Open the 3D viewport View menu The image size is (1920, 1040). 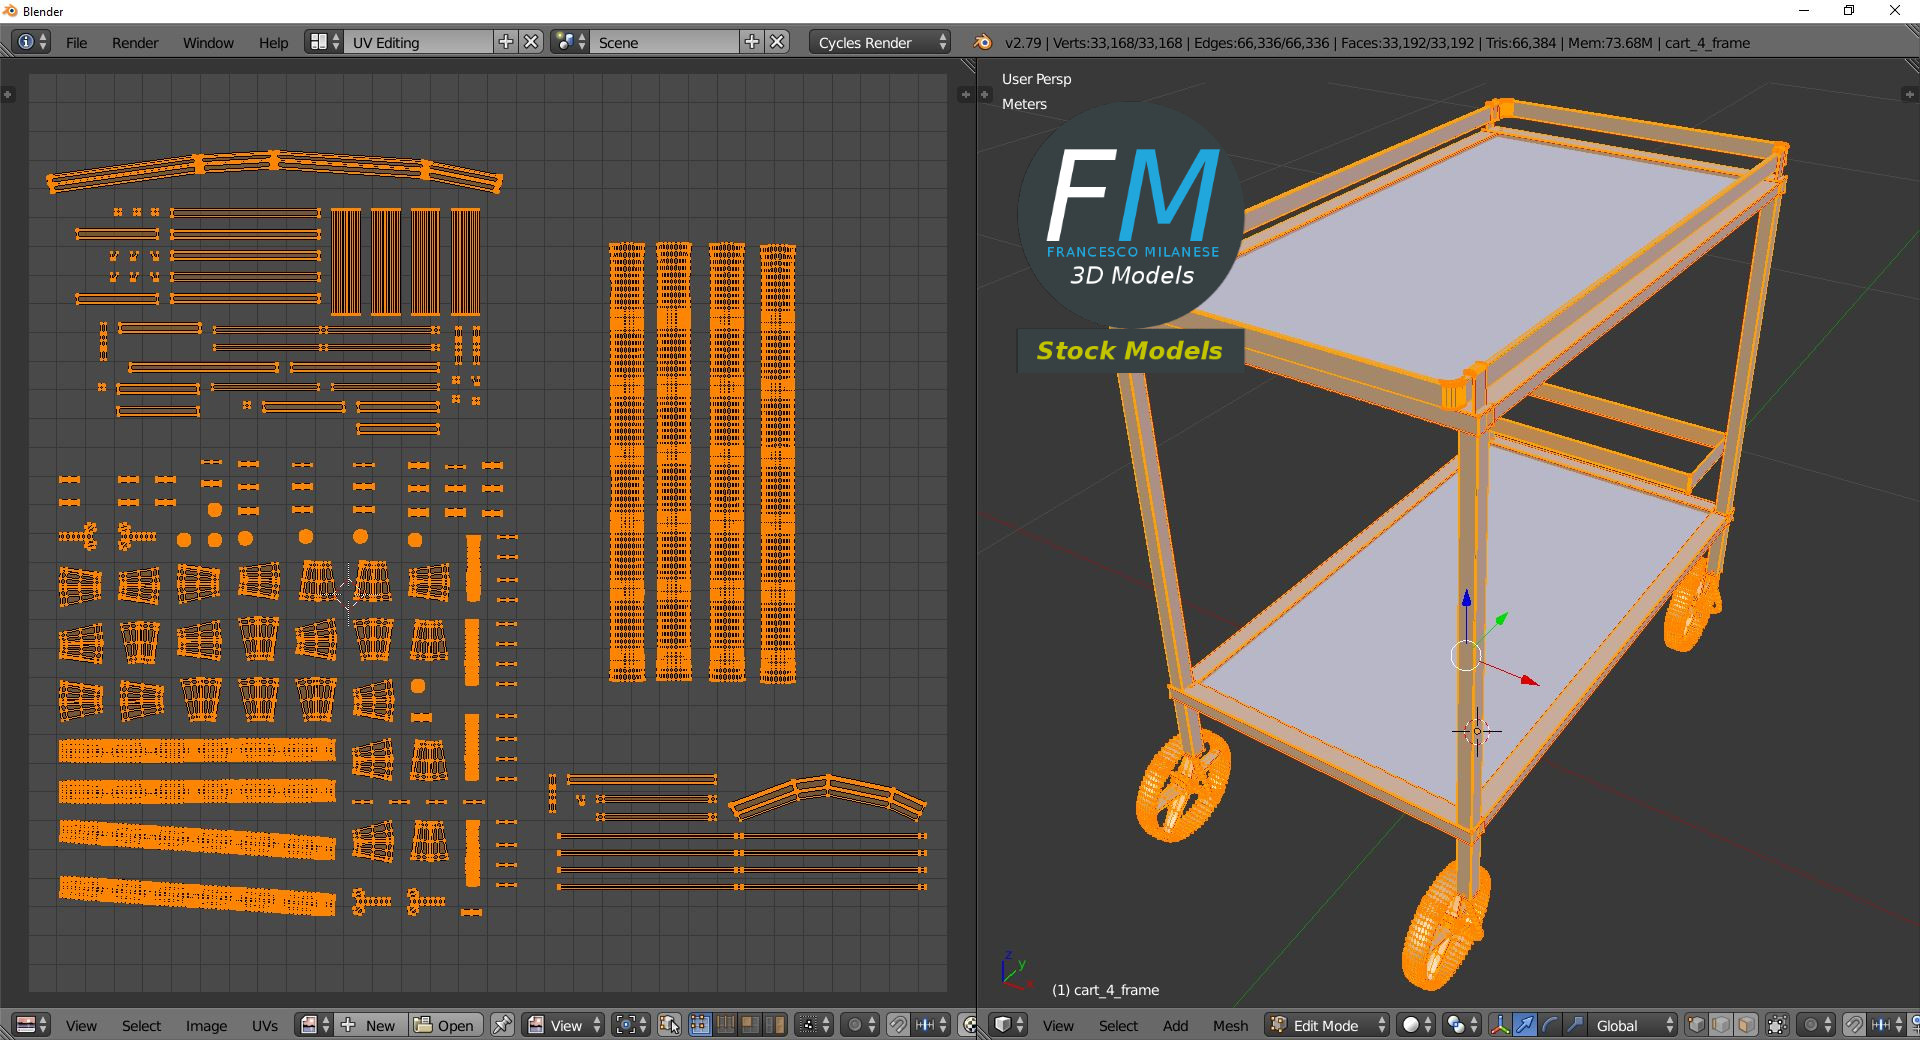click(x=1058, y=1025)
